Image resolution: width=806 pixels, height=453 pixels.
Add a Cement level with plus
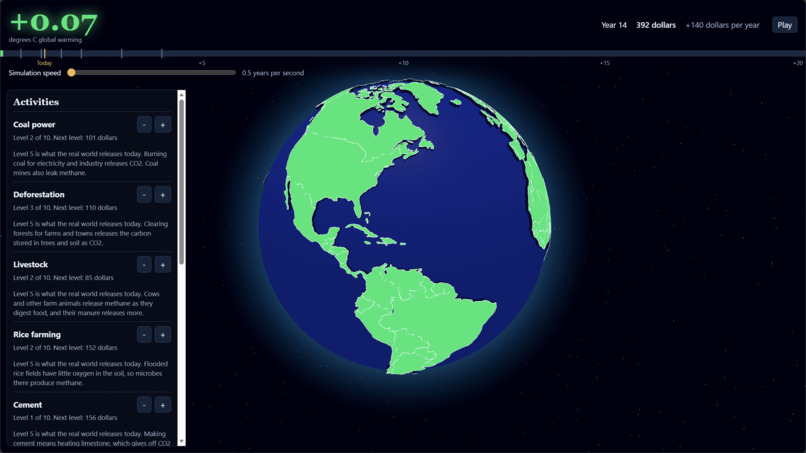pyautogui.click(x=162, y=405)
